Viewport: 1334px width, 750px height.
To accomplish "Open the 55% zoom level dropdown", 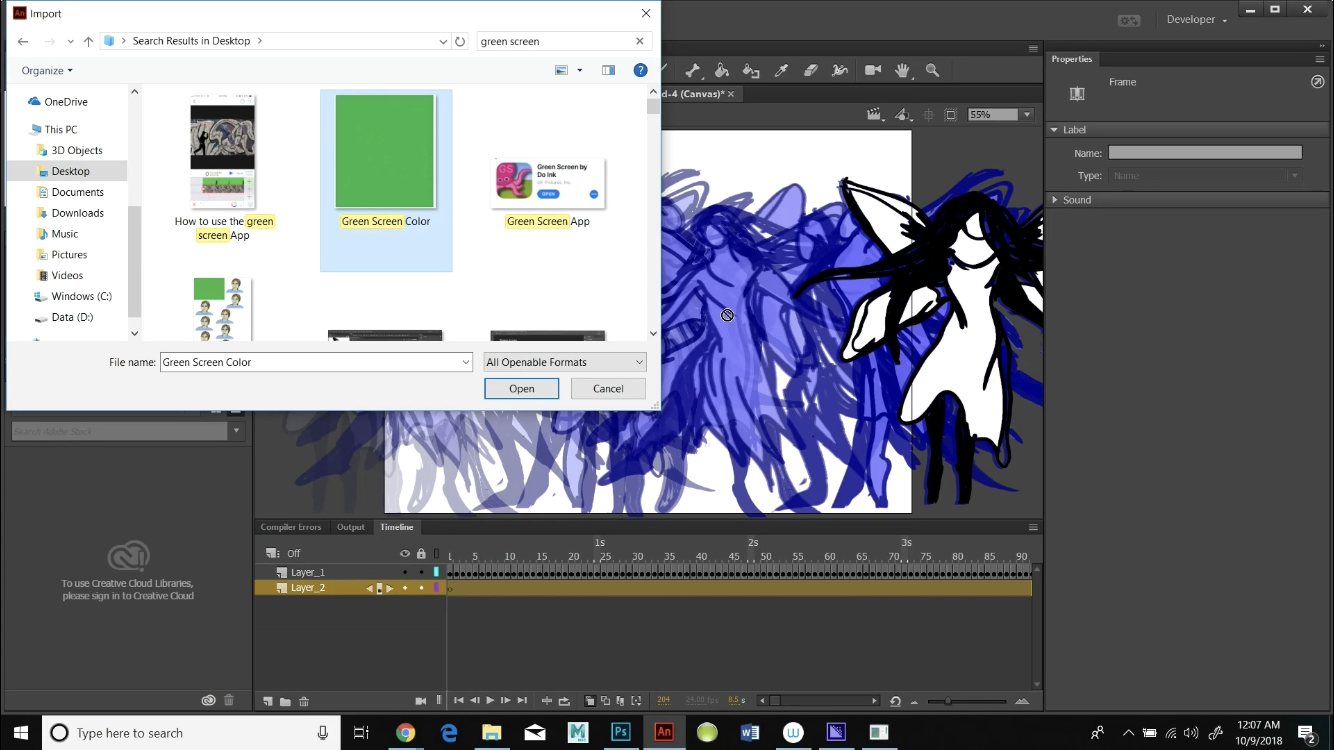I will (x=1026, y=114).
